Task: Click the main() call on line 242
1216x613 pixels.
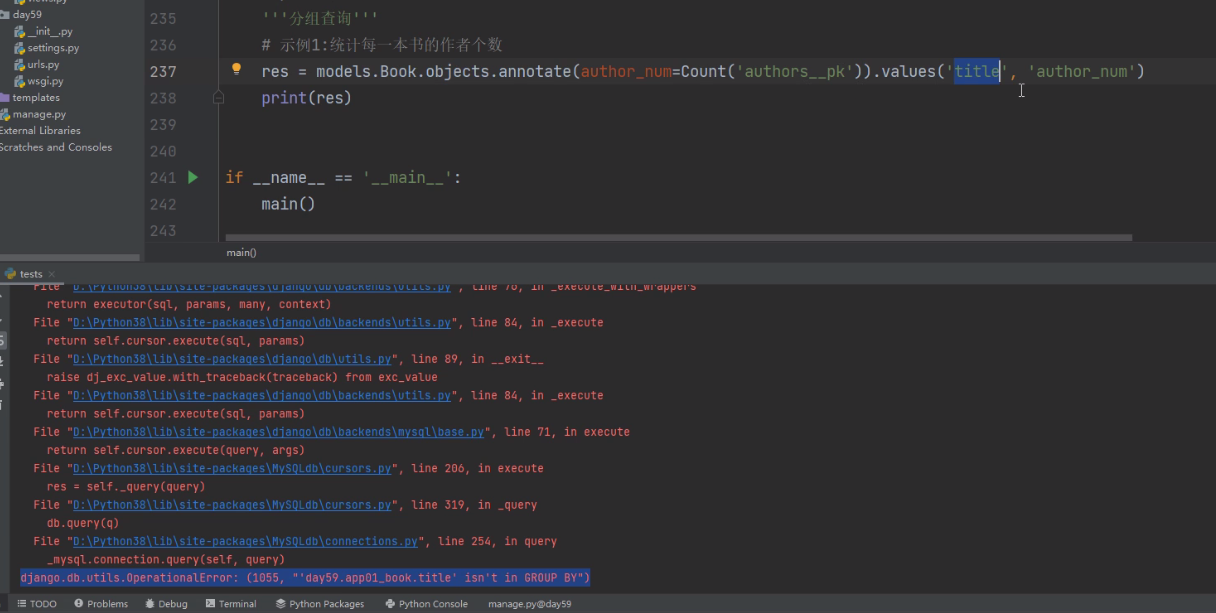Action: tap(288, 203)
